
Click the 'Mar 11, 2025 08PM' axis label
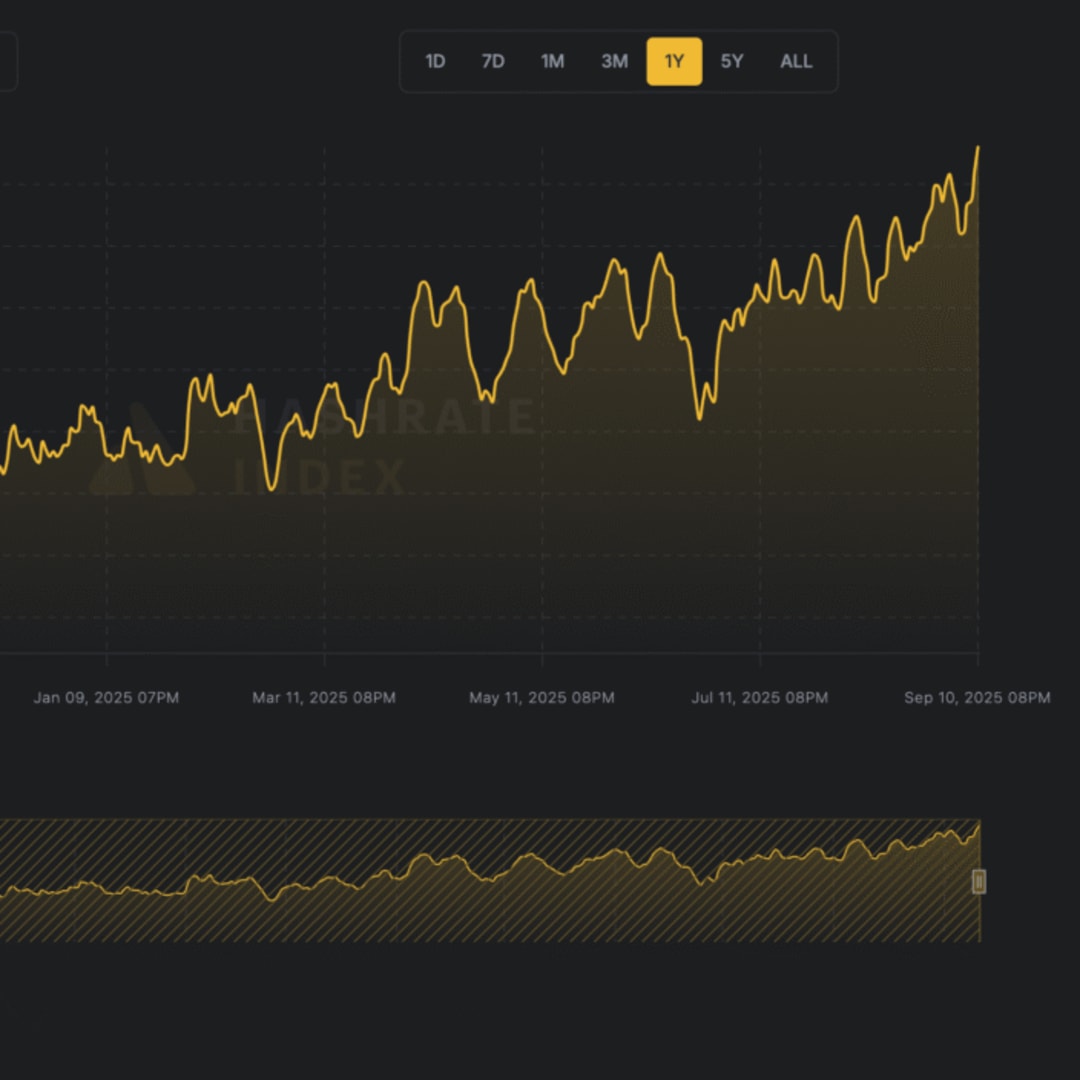(324, 698)
